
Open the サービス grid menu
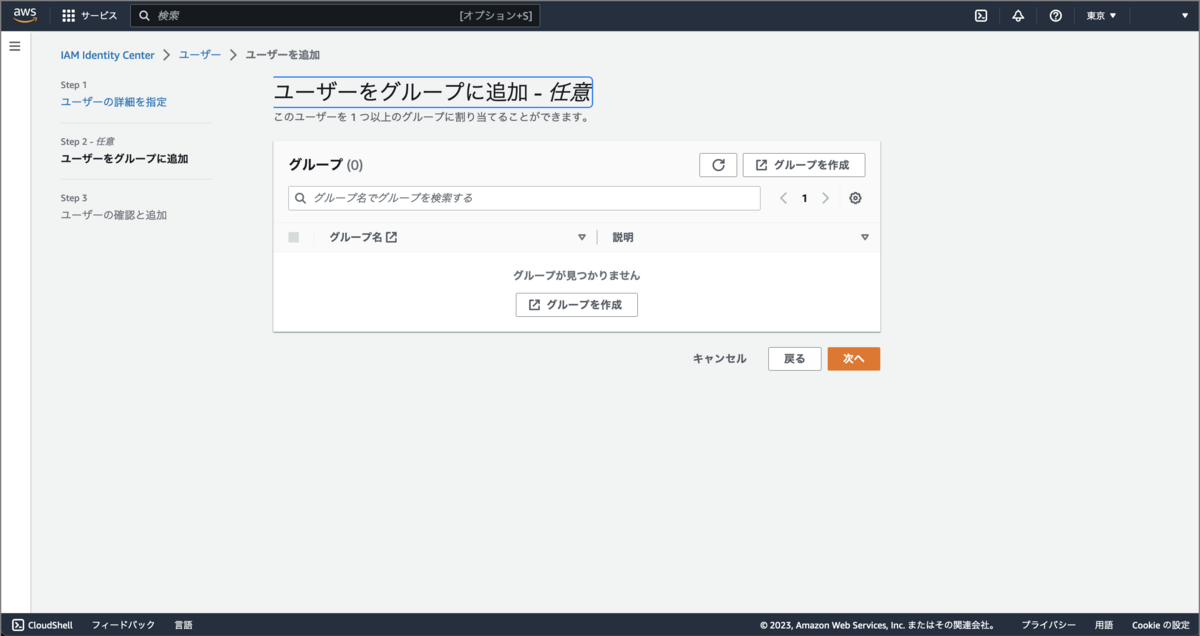pos(89,16)
